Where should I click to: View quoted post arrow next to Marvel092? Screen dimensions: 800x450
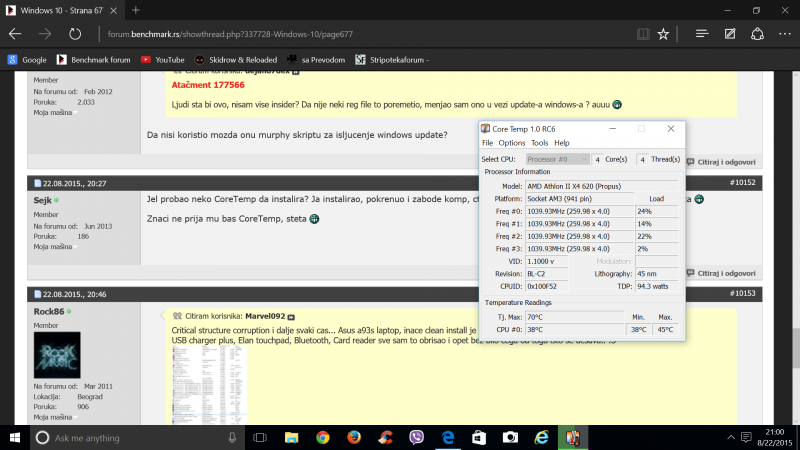tap(291, 317)
